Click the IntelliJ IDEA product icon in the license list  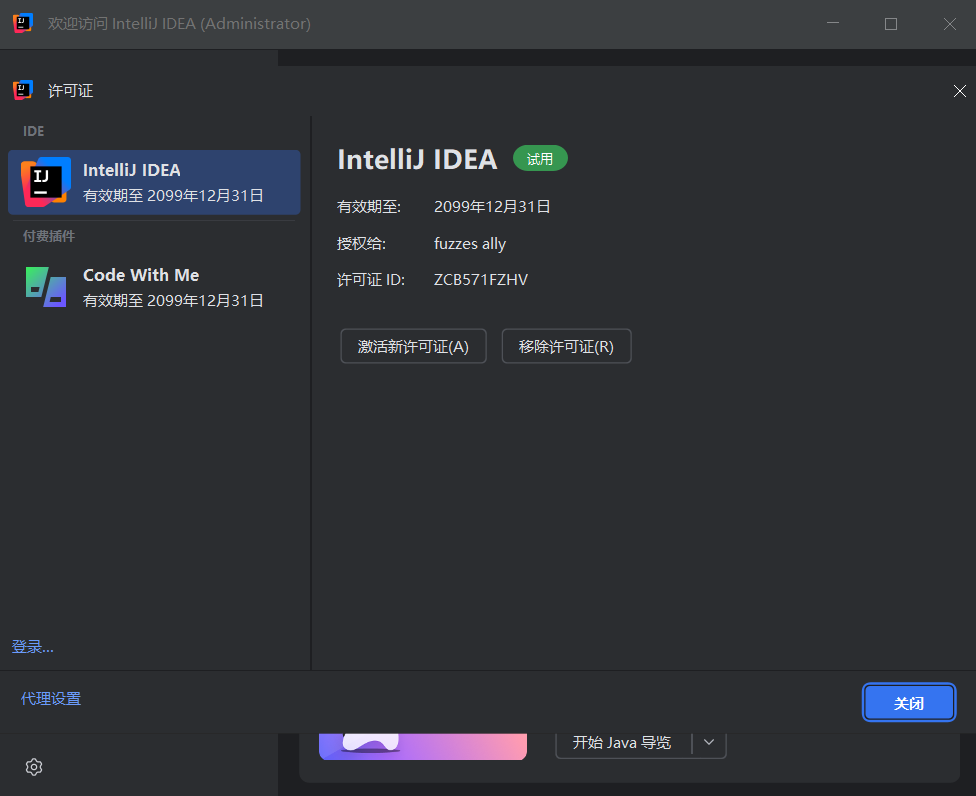(x=45, y=182)
